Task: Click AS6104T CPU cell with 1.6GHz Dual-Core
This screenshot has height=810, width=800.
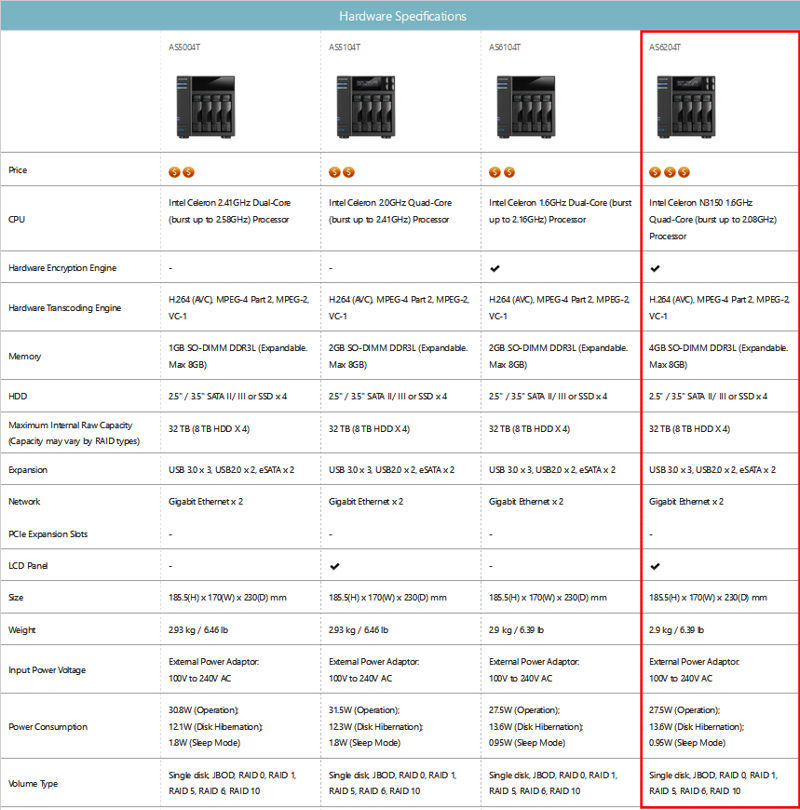Action: (560, 211)
